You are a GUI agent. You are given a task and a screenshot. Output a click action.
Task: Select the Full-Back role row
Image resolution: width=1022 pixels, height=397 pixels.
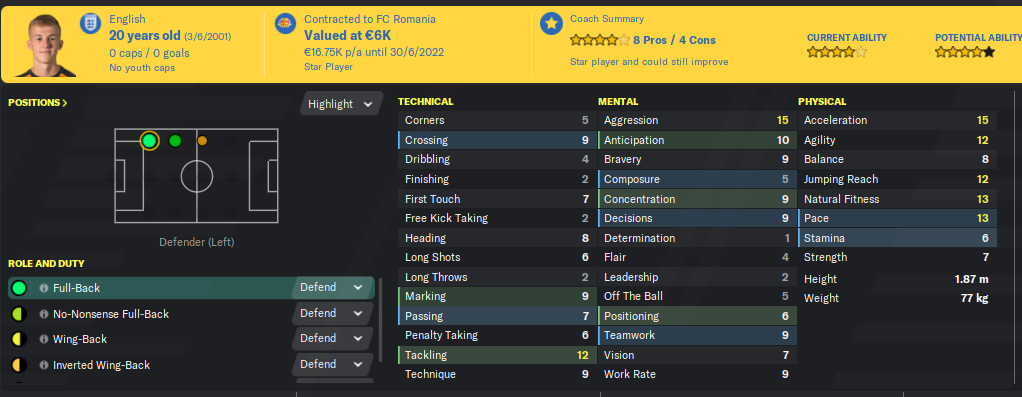tap(191, 287)
